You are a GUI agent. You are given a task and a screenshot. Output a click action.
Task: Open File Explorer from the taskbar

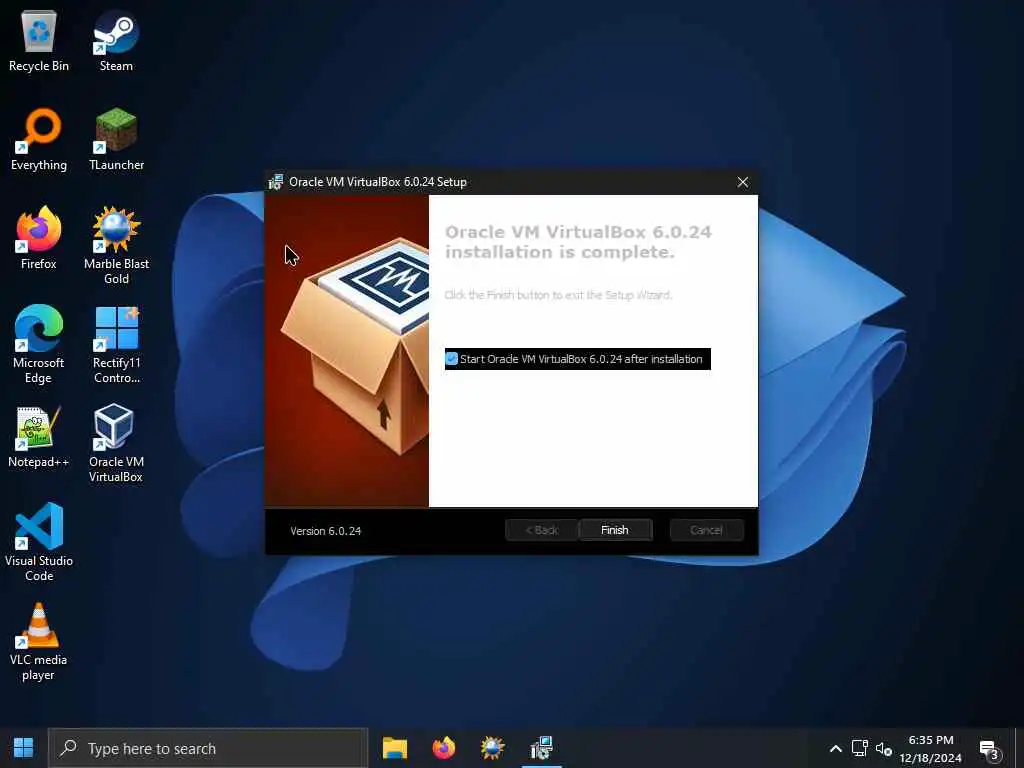pyautogui.click(x=394, y=748)
